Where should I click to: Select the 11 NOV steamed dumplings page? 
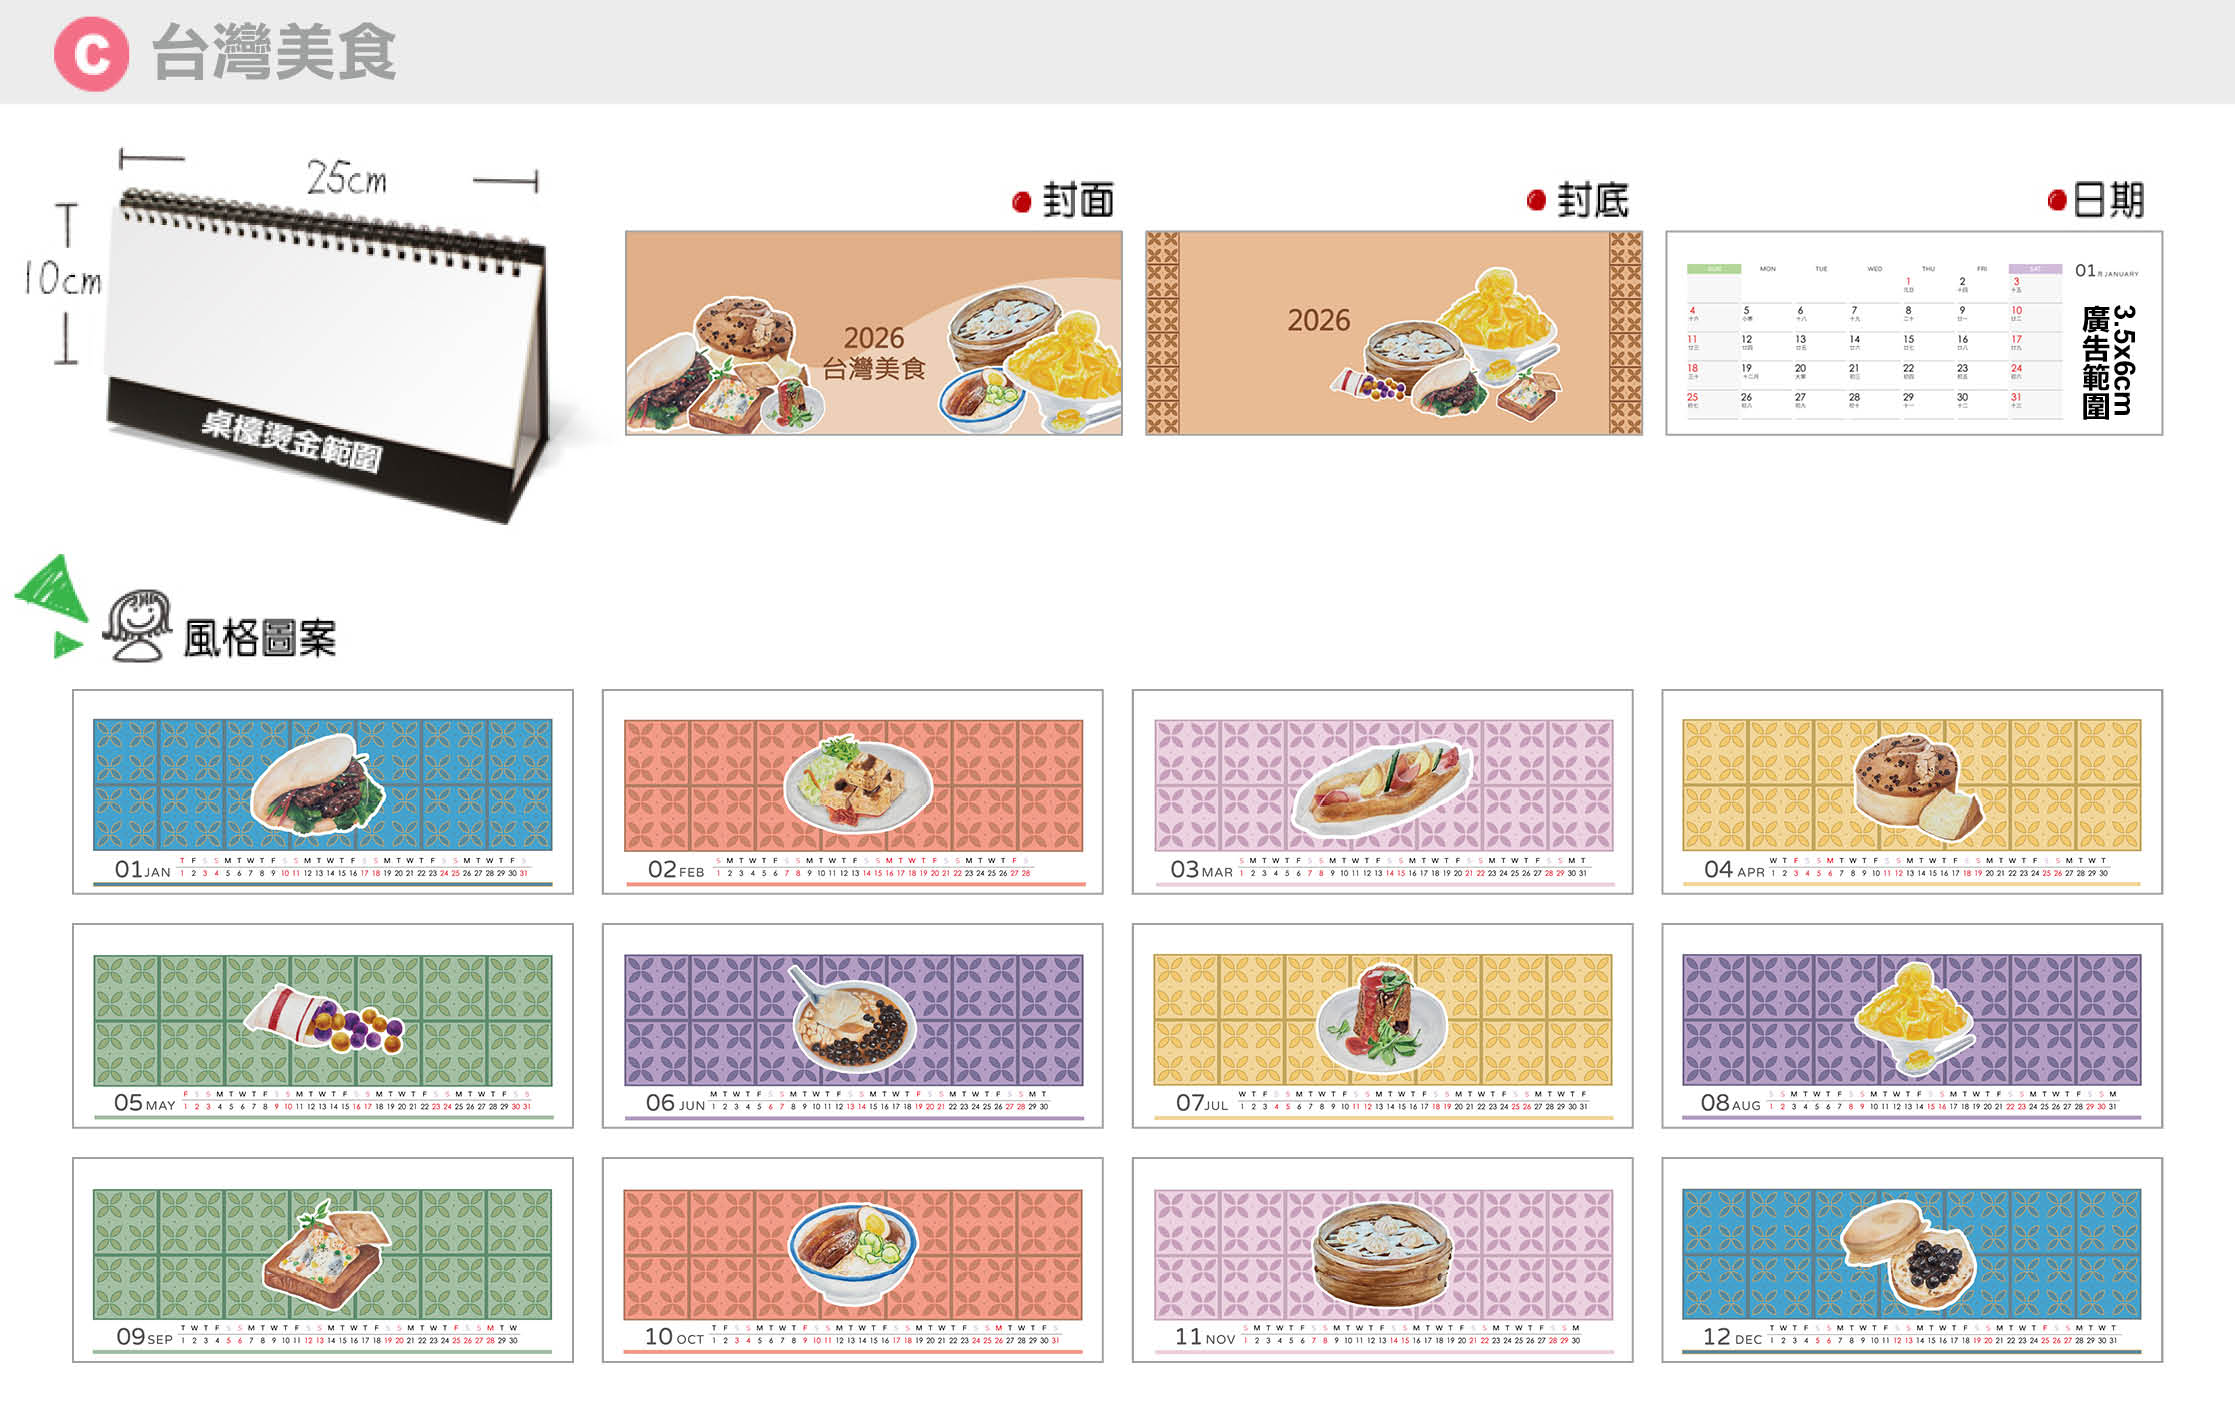click(x=1383, y=1260)
